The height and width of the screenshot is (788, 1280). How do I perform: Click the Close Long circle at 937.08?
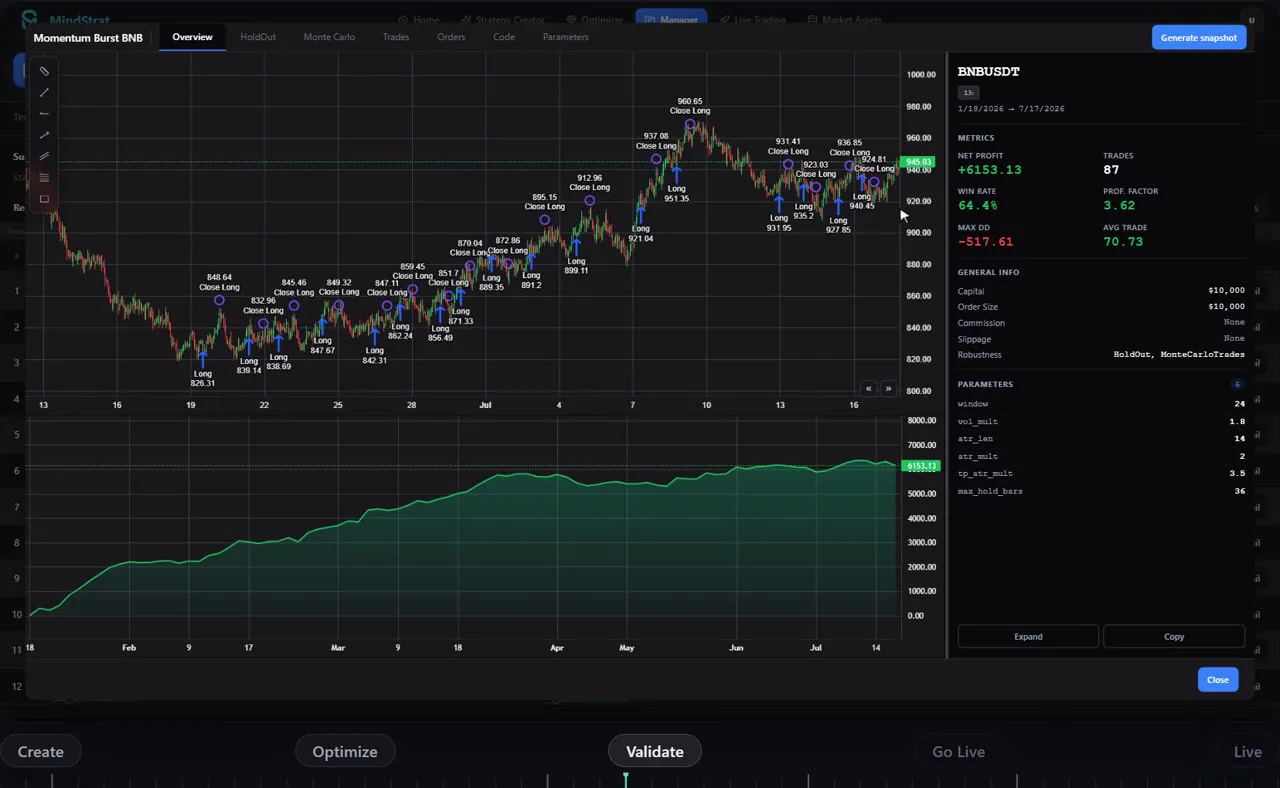(656, 158)
